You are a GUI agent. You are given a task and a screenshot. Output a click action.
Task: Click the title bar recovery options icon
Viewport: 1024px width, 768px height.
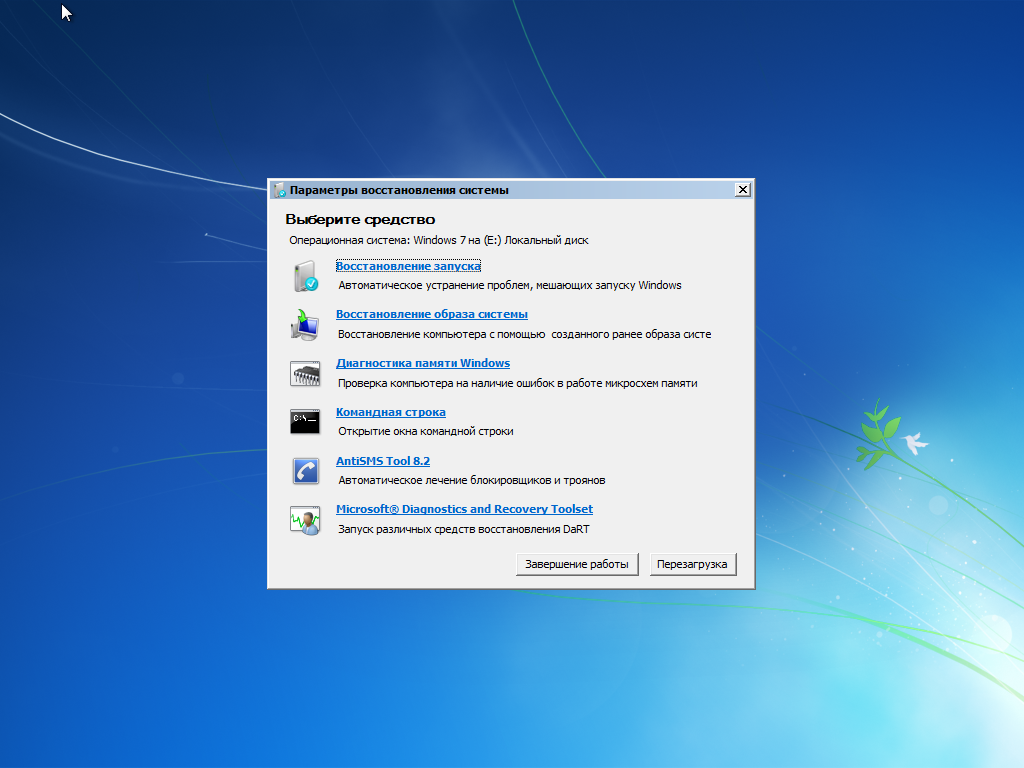point(280,190)
